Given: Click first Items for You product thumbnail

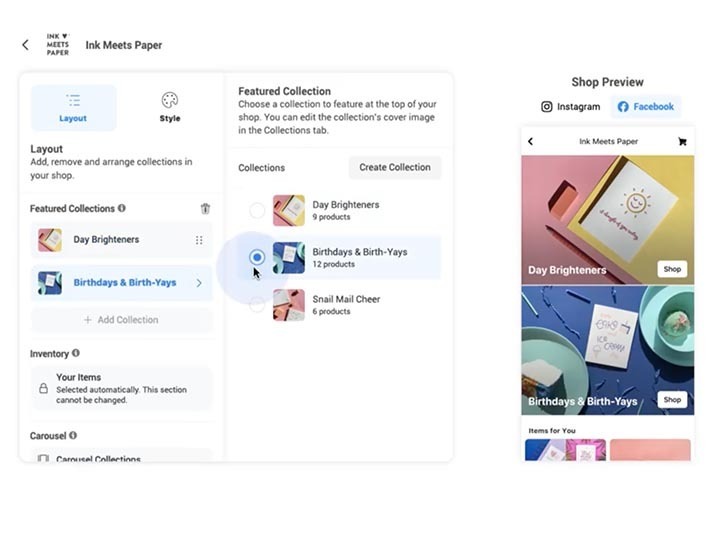Looking at the screenshot, I should pyautogui.click(x=565, y=450).
